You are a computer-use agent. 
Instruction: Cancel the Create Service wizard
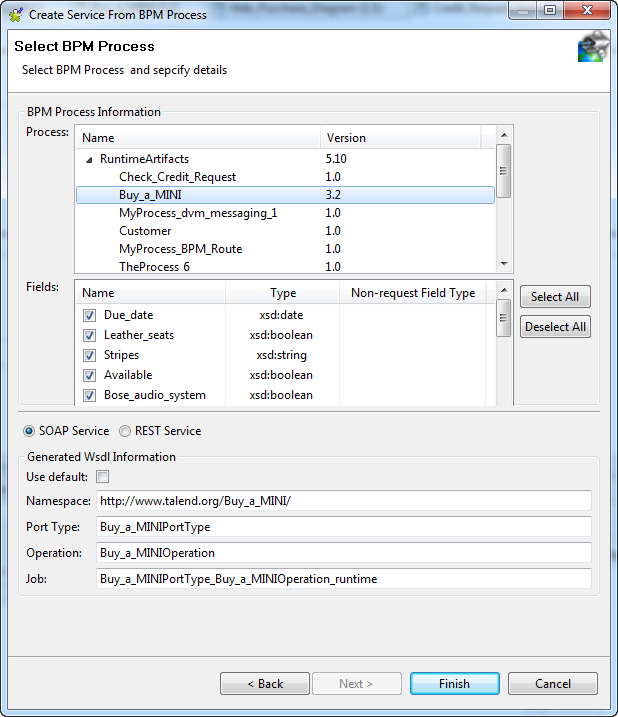[x=552, y=684]
